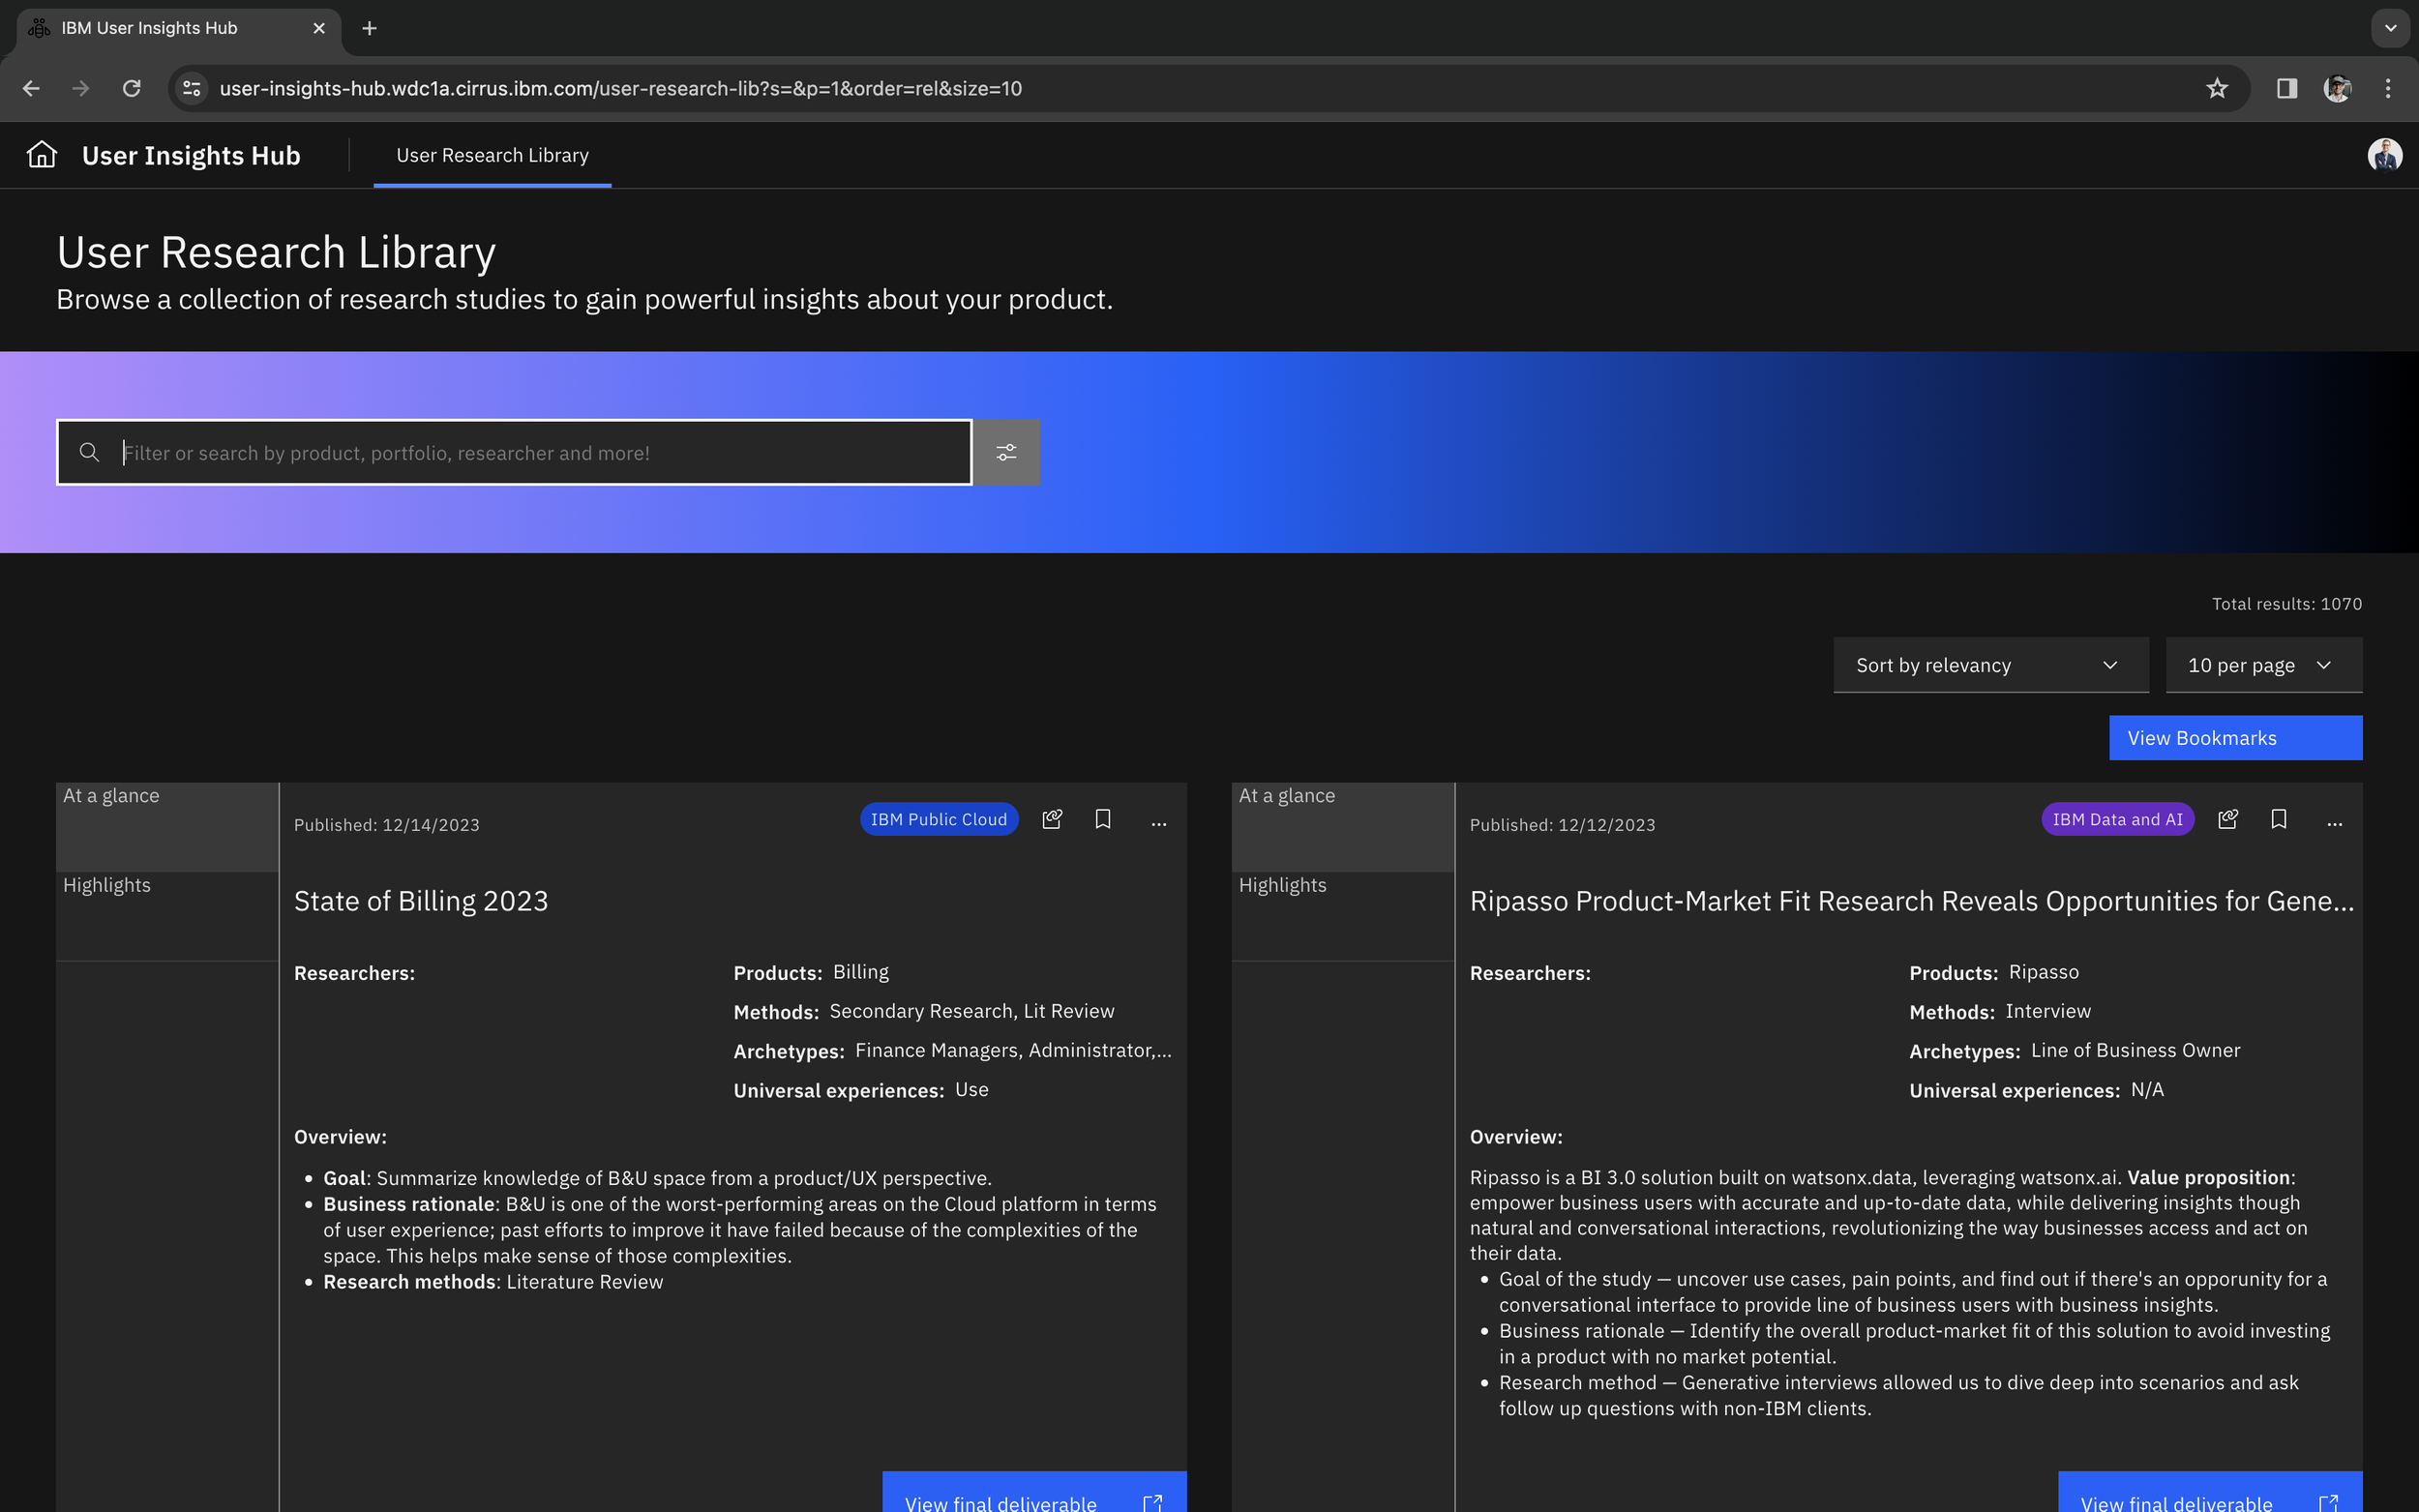Open the browser side panel icon
This screenshot has height=1512, width=2419.
click(x=2287, y=88)
